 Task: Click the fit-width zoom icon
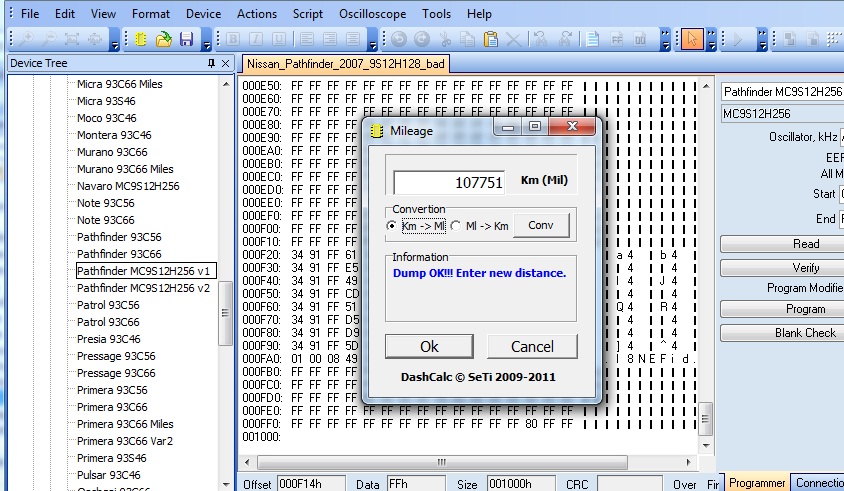[x=95, y=39]
